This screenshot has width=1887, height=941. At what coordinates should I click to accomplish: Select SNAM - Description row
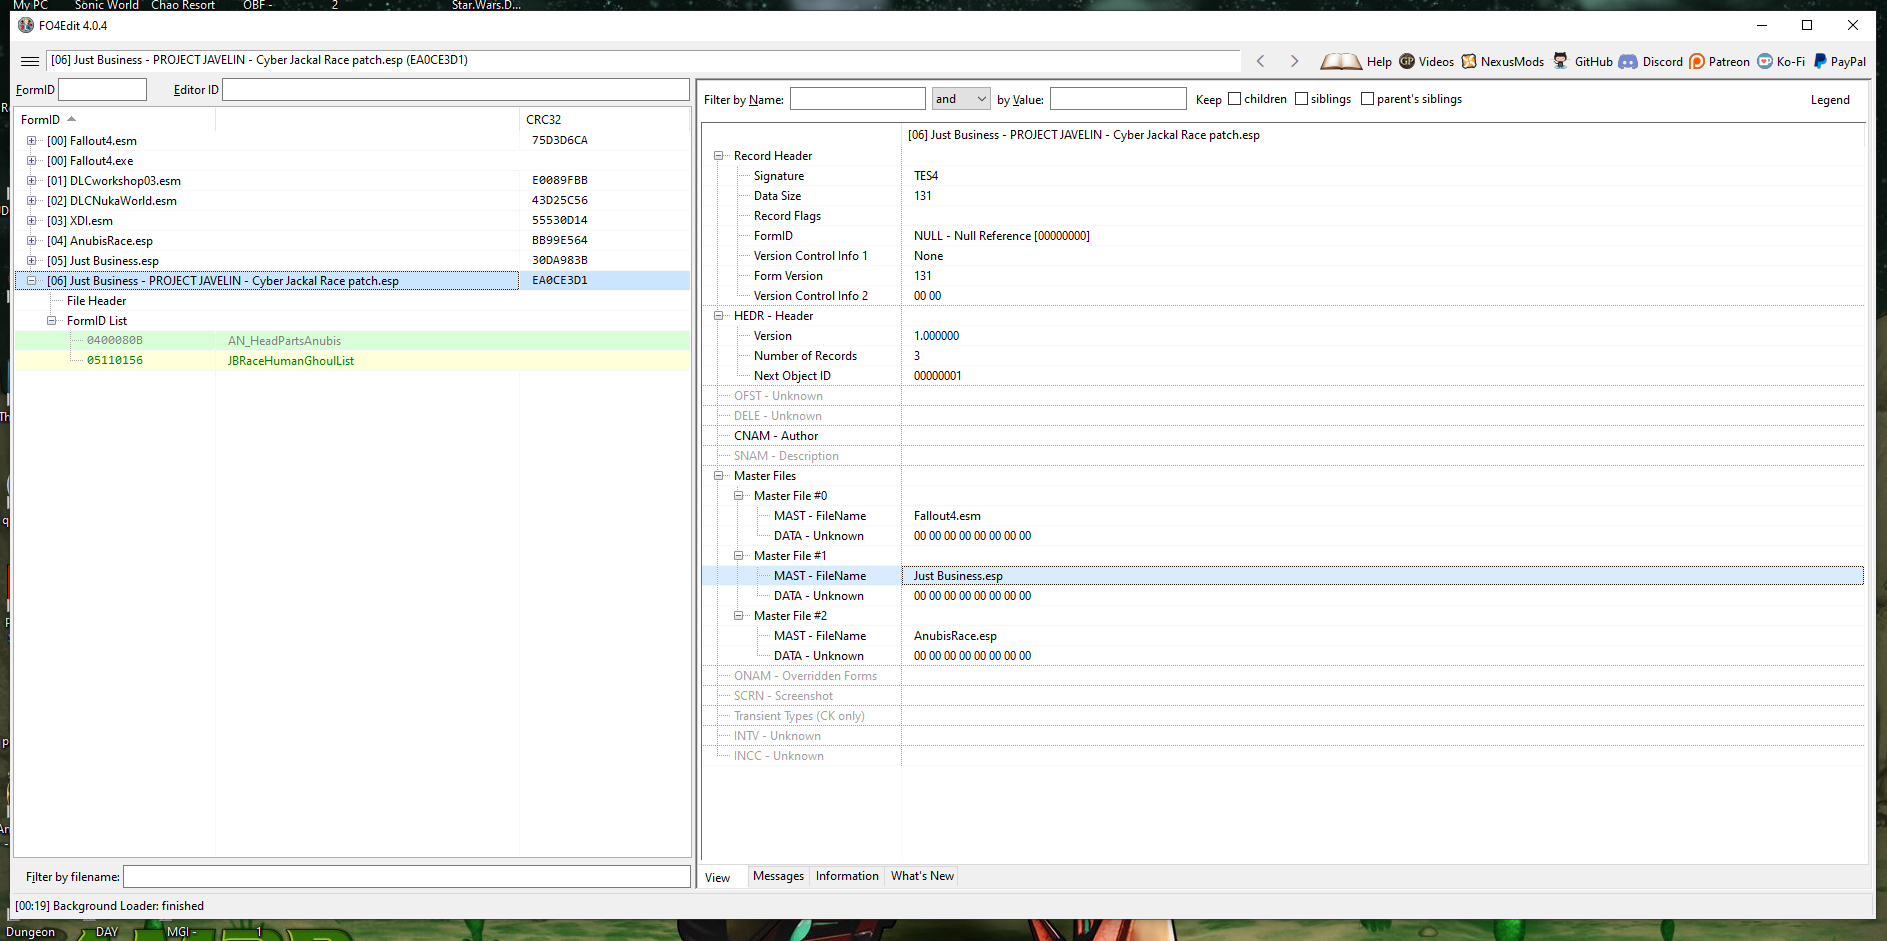click(1283, 456)
